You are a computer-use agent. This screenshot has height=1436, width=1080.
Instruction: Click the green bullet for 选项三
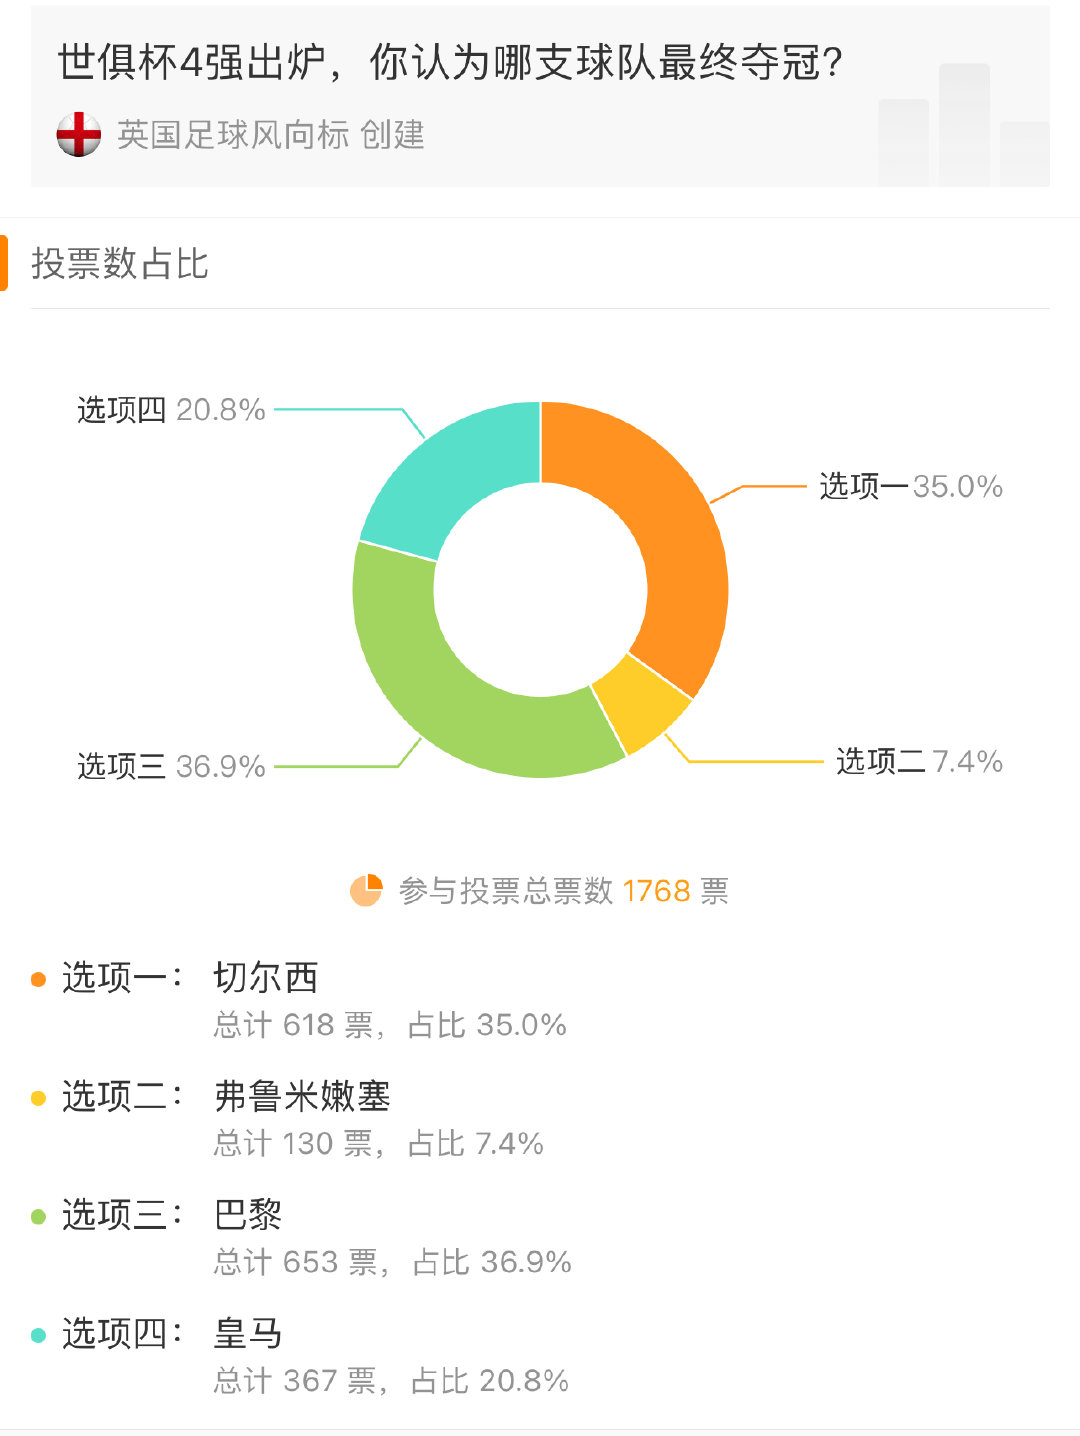click(39, 1217)
